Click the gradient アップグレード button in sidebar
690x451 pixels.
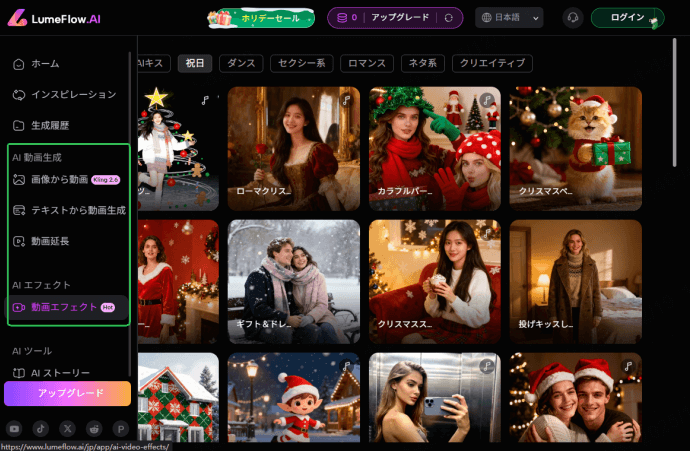[67, 393]
